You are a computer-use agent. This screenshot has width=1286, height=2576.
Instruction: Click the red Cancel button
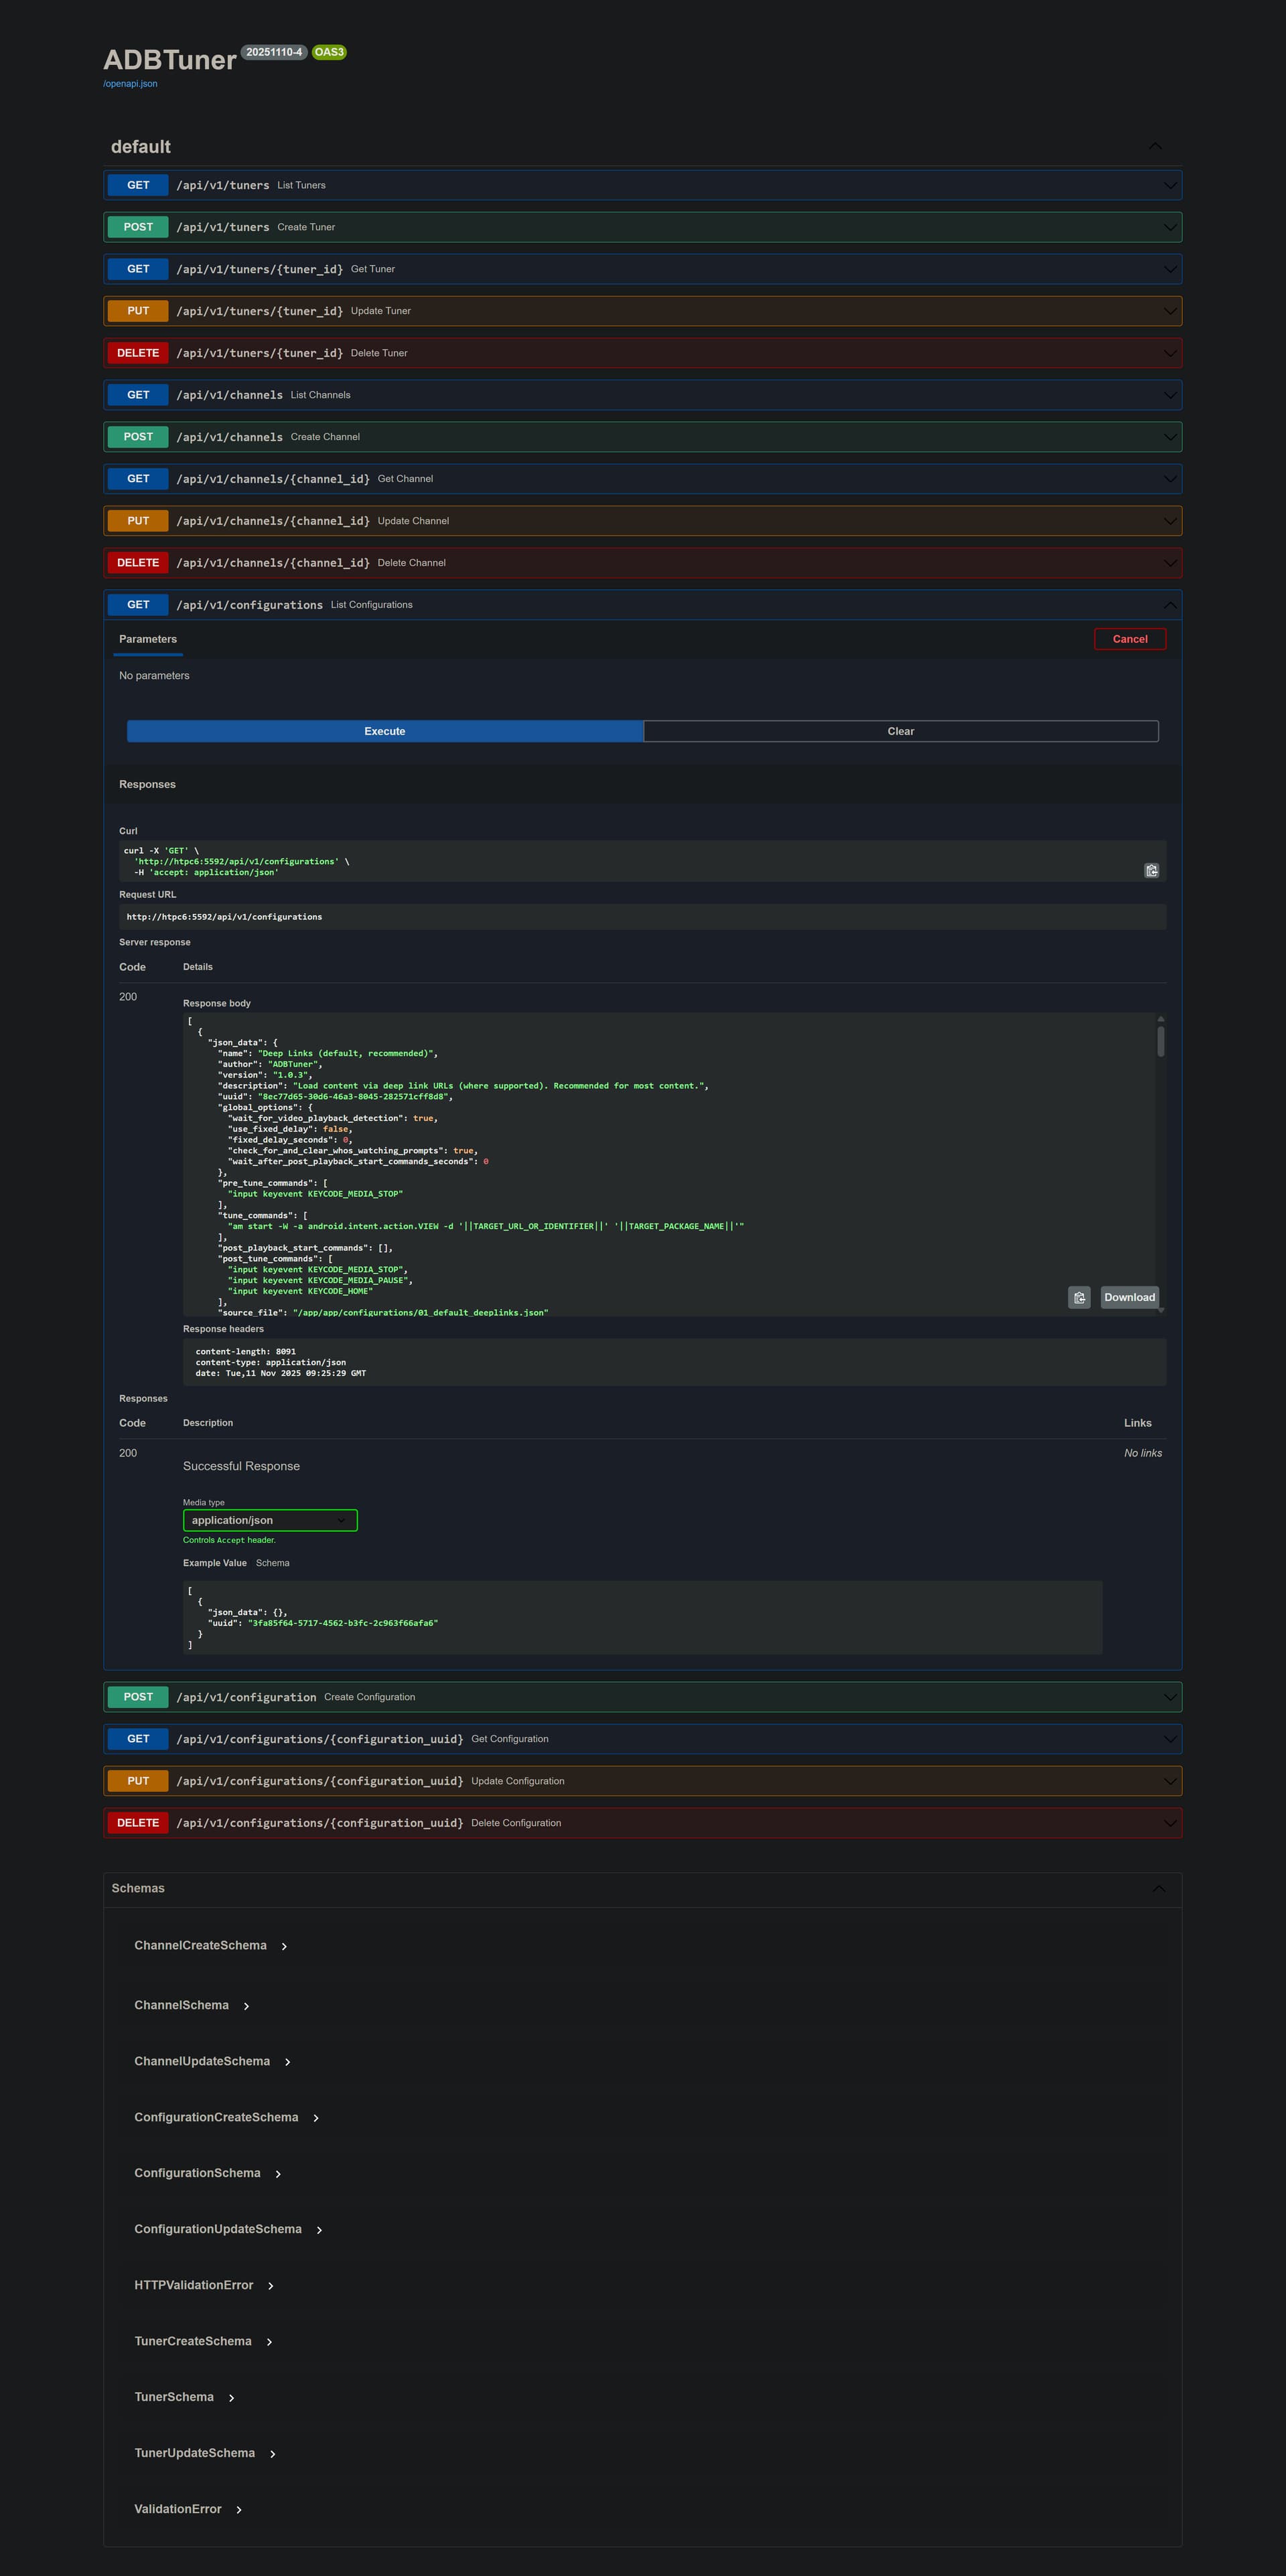1130,639
